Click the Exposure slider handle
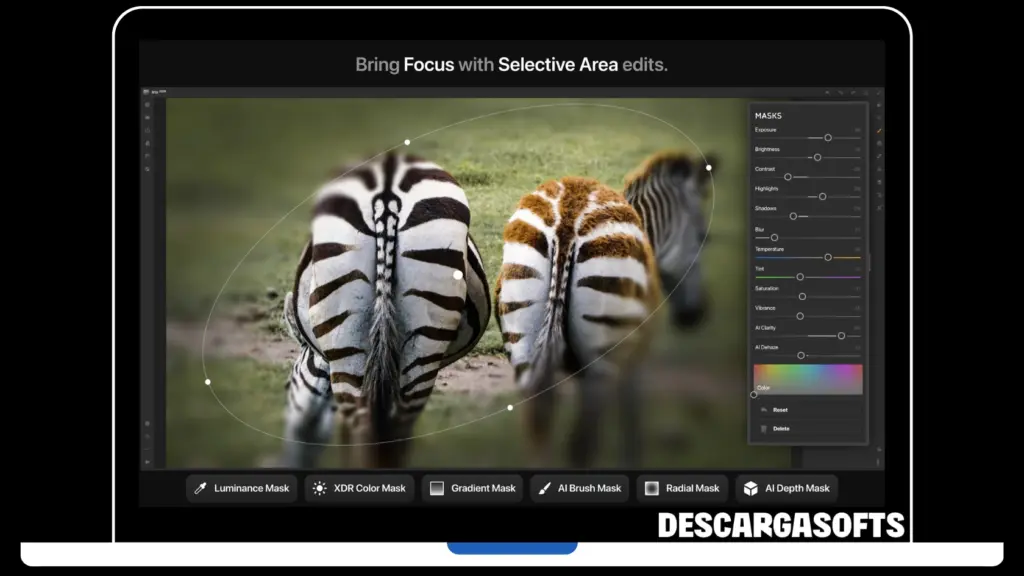 click(x=830, y=137)
